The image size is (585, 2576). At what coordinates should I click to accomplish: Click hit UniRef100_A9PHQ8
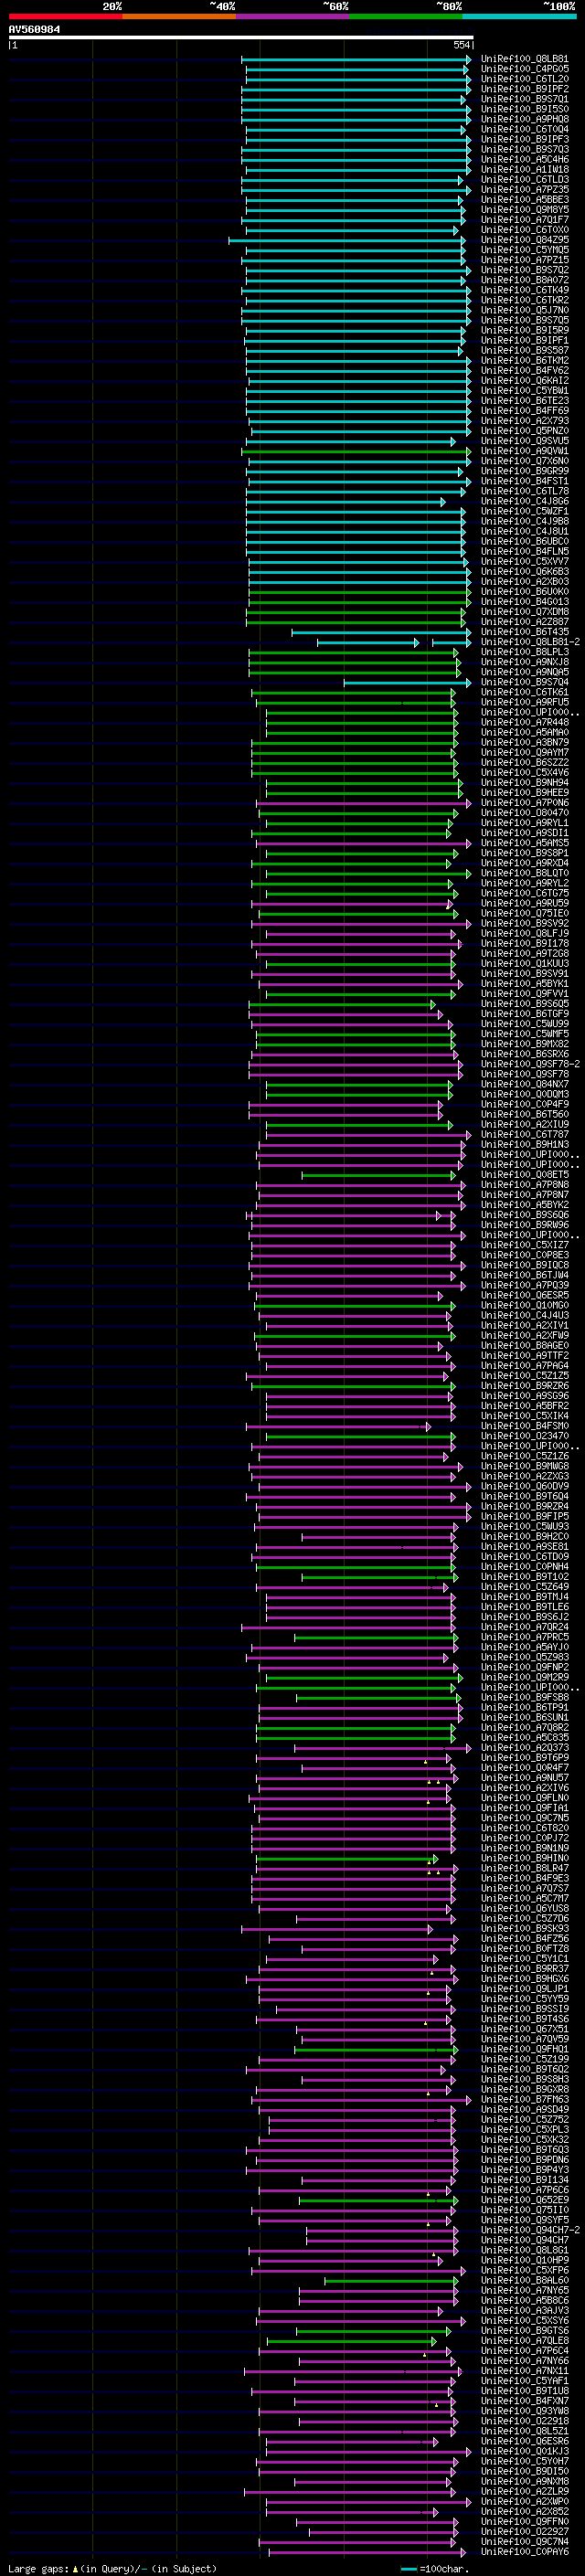coord(525,119)
